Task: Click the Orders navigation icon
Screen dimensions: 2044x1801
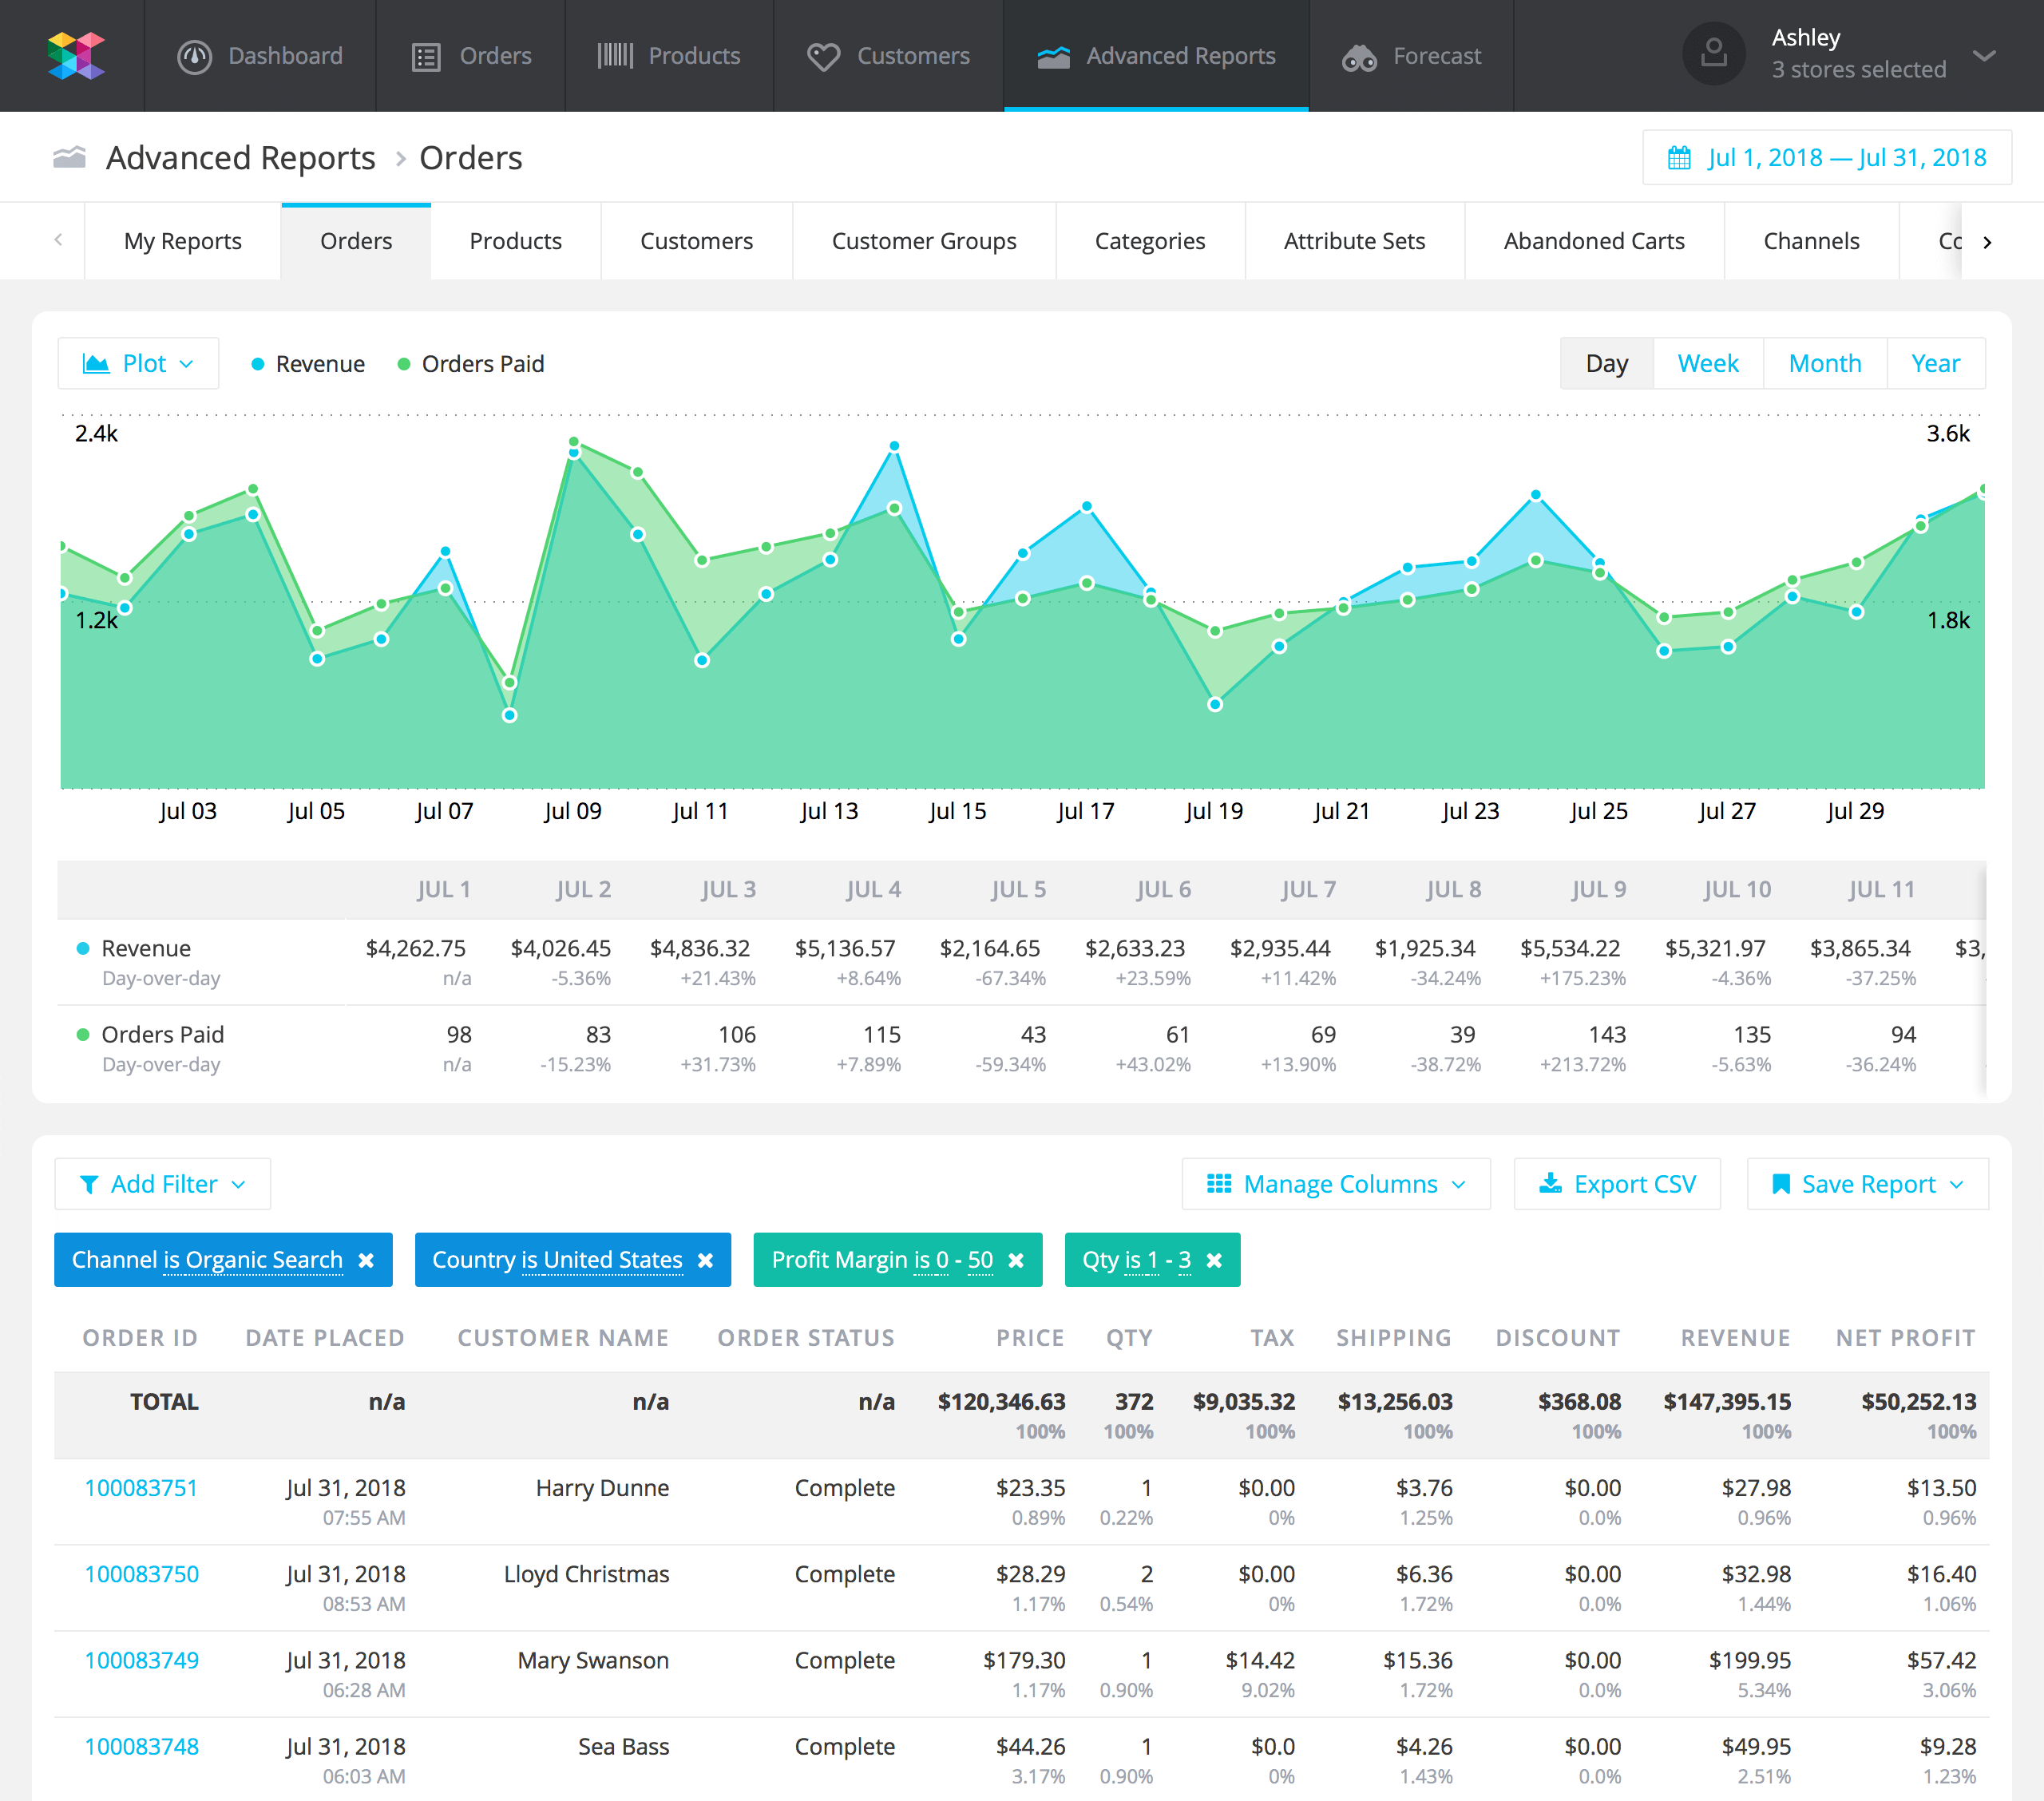Action: point(426,56)
